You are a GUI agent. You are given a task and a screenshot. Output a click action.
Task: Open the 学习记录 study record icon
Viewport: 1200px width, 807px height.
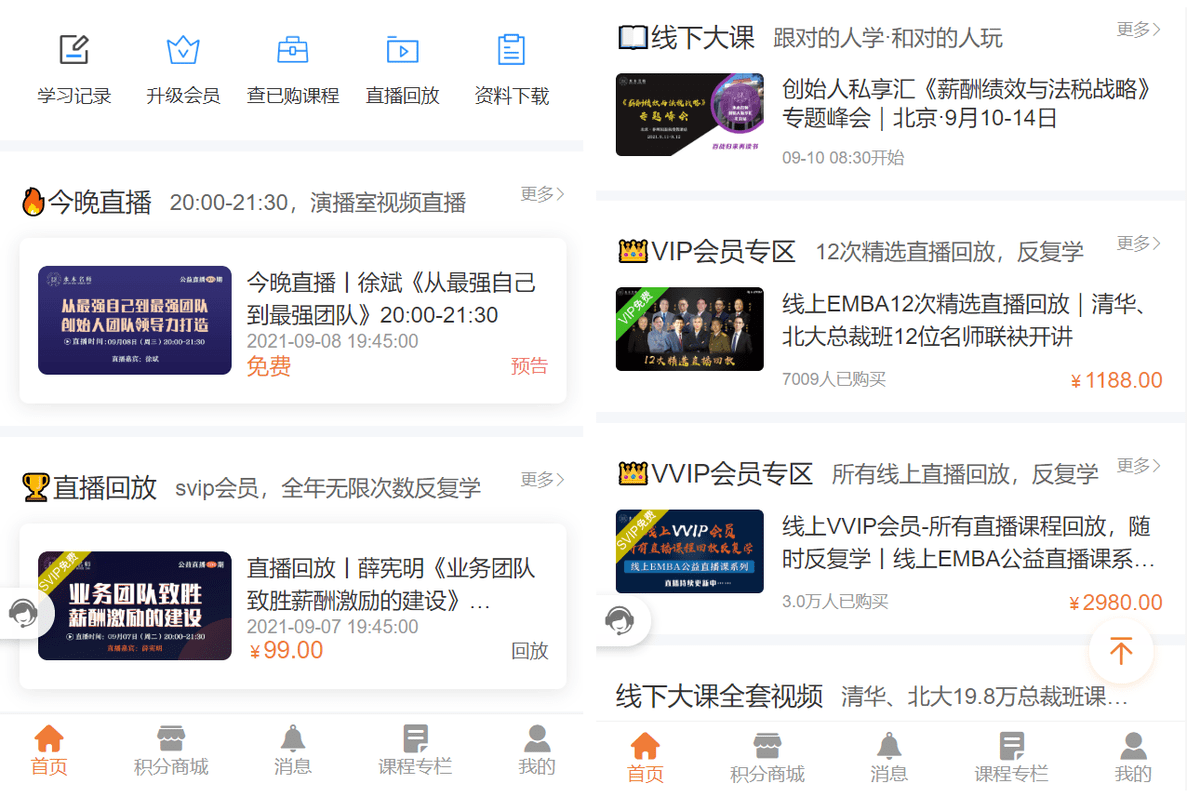(x=74, y=50)
